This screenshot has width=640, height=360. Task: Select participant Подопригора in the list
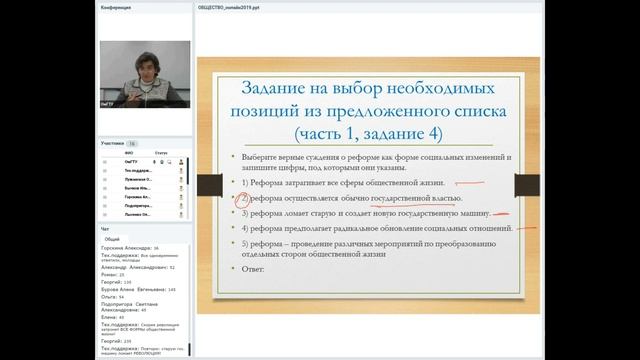(138, 206)
